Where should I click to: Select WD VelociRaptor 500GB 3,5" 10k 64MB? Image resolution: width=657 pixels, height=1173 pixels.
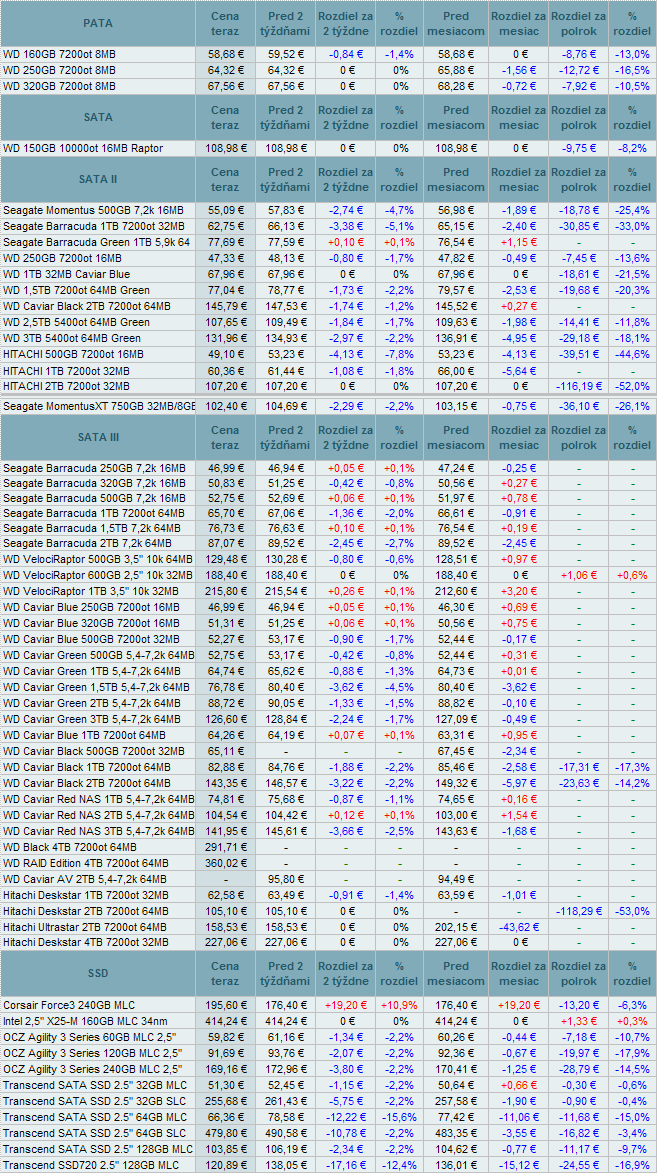[x=99, y=560]
